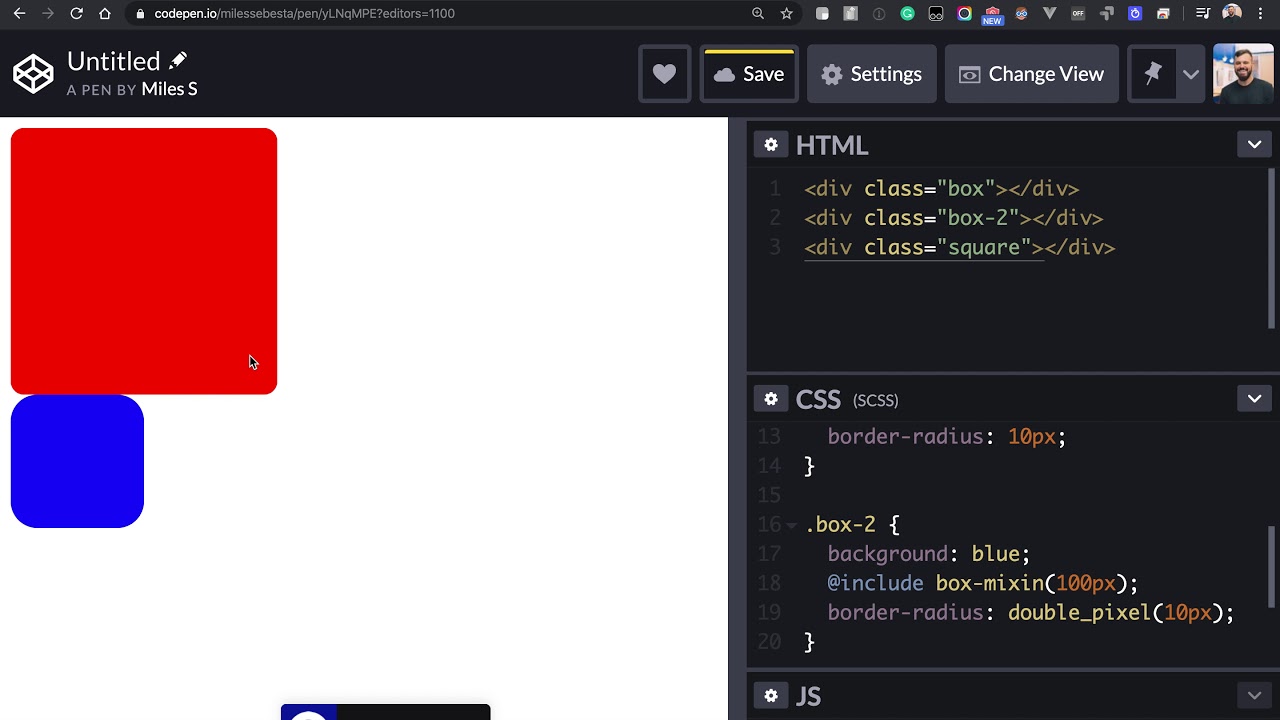Click the browser forward arrow

(x=47, y=14)
